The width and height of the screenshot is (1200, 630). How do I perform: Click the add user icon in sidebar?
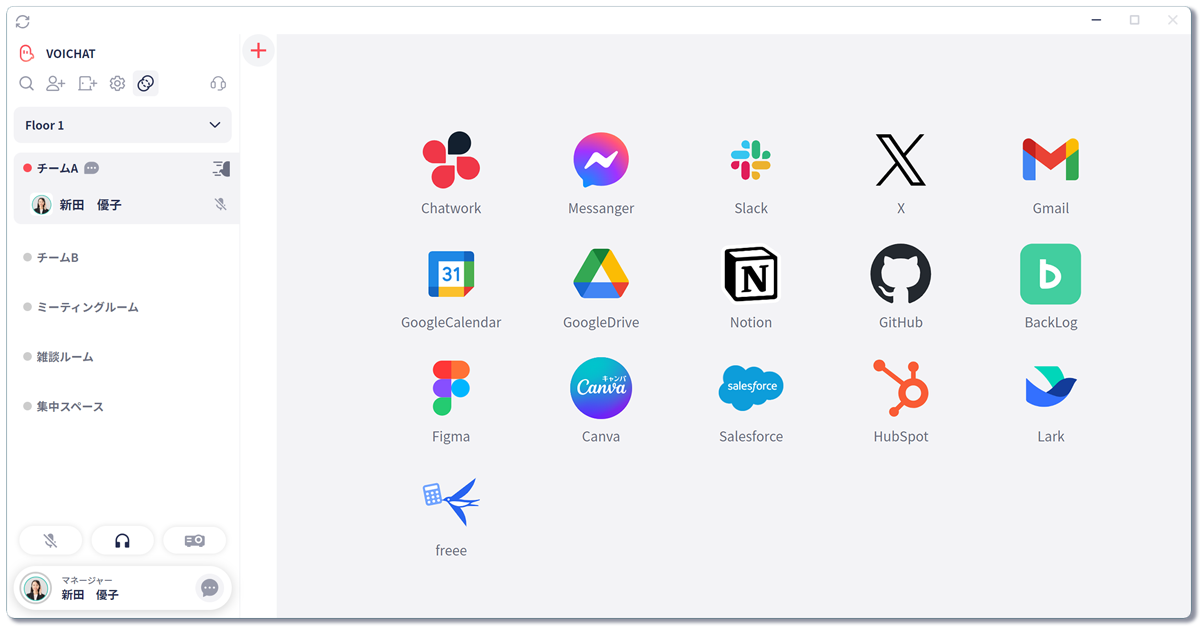pos(56,84)
